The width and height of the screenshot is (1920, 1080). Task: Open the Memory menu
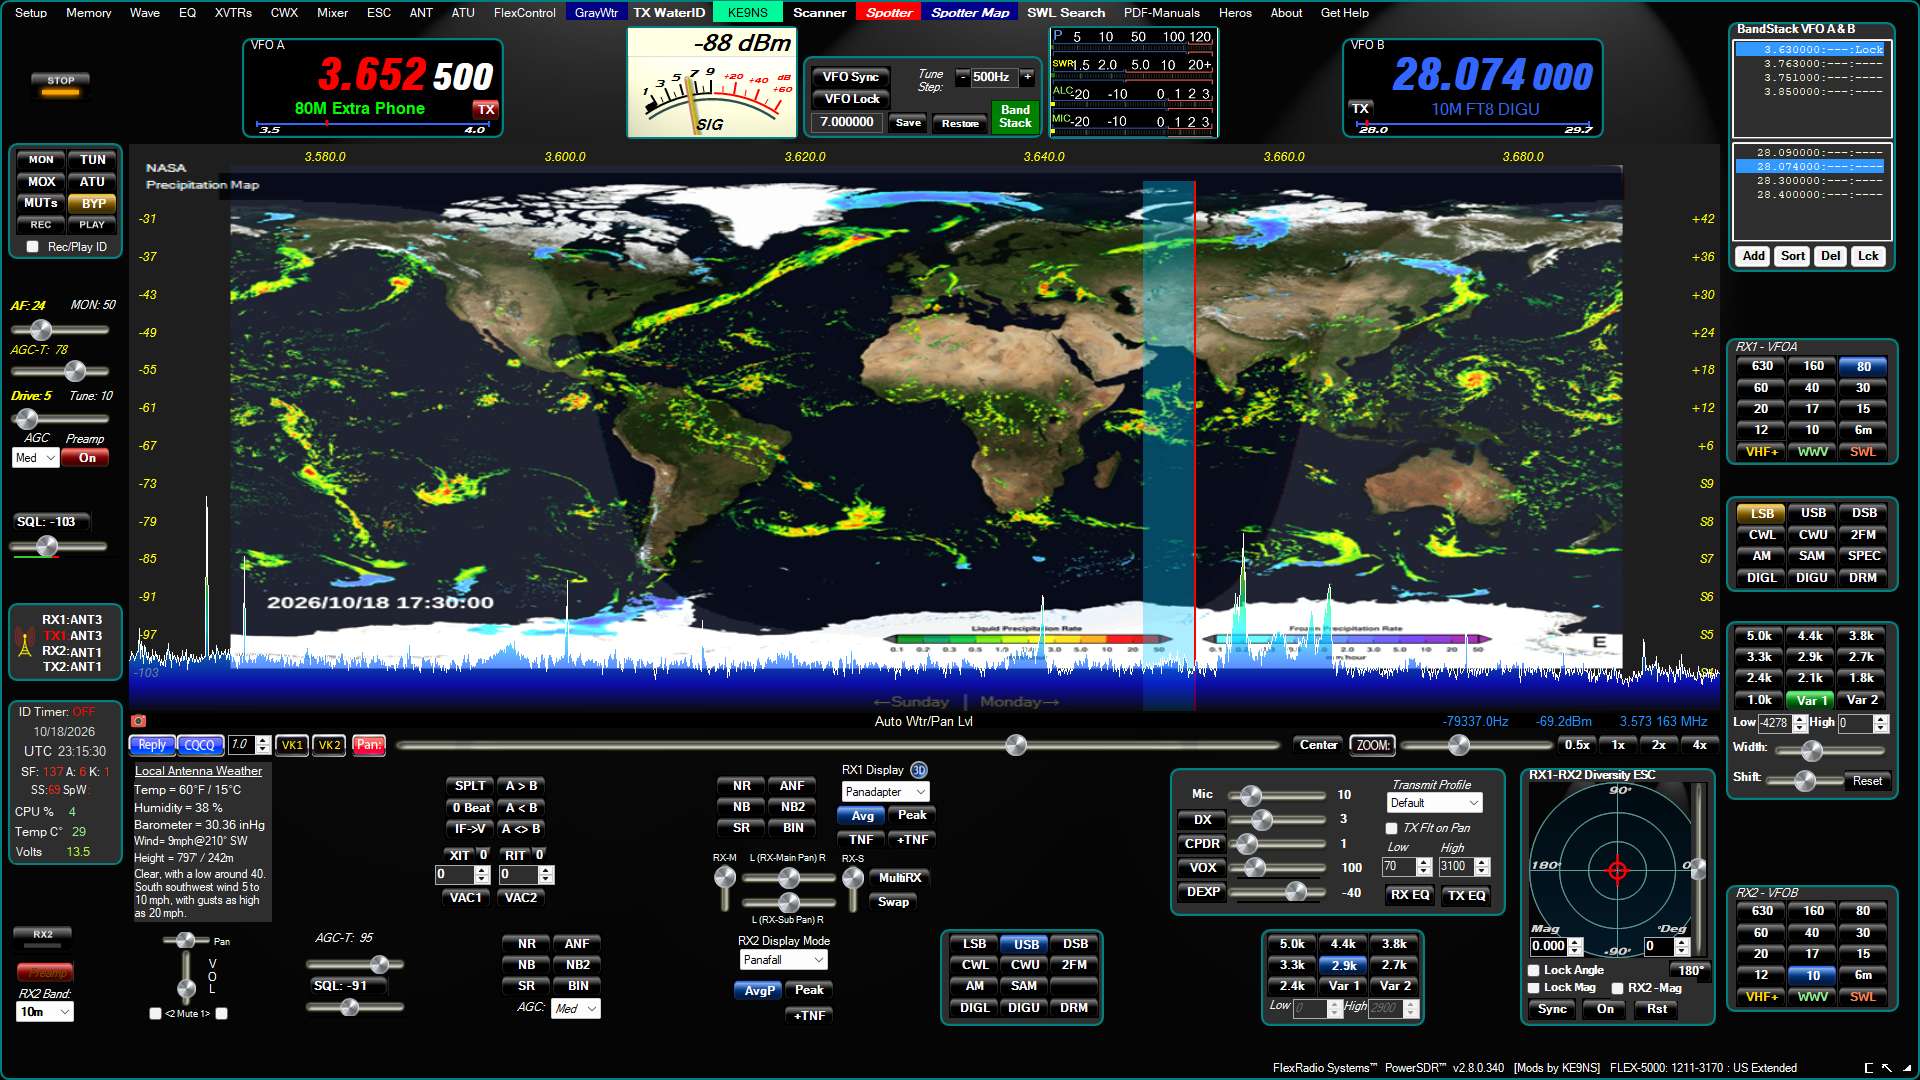(89, 13)
